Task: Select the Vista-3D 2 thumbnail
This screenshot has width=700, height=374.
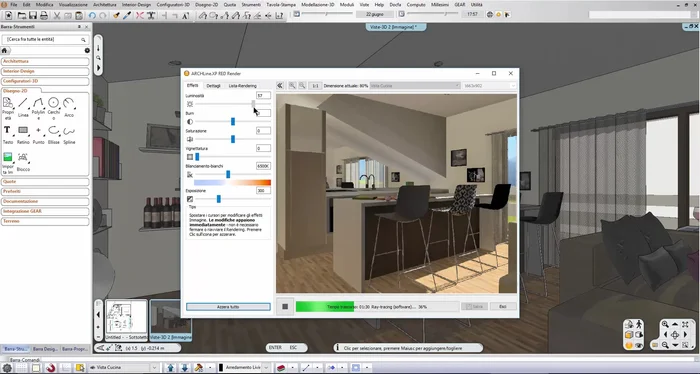Action: click(170, 320)
